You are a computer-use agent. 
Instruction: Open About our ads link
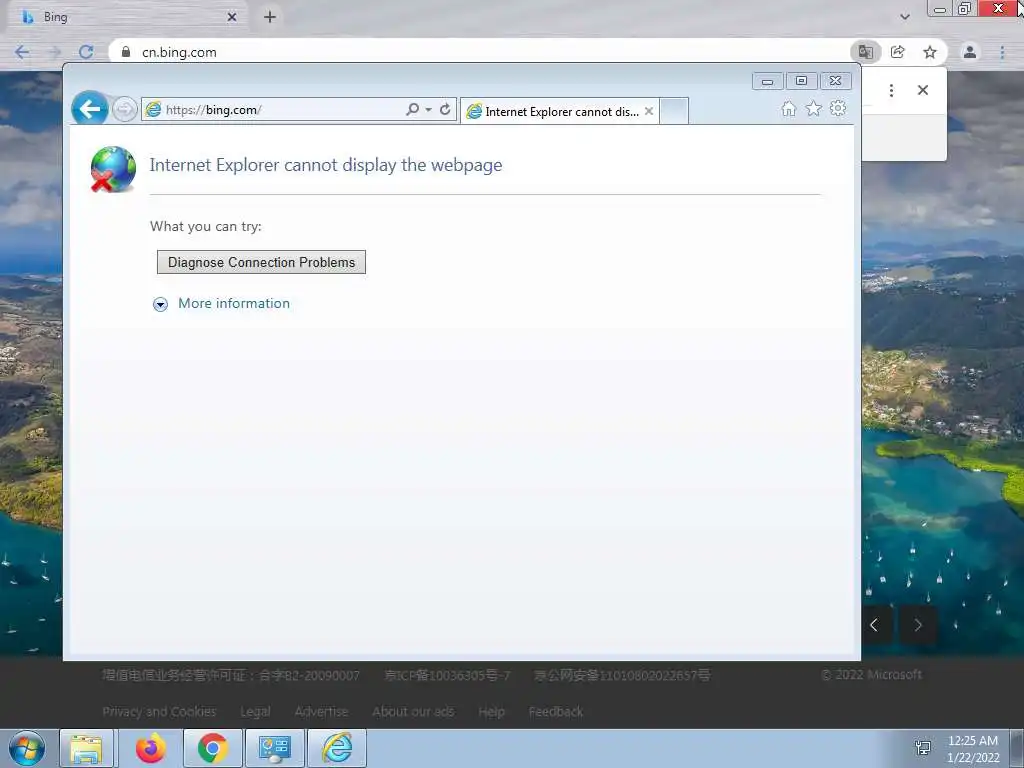(x=413, y=711)
